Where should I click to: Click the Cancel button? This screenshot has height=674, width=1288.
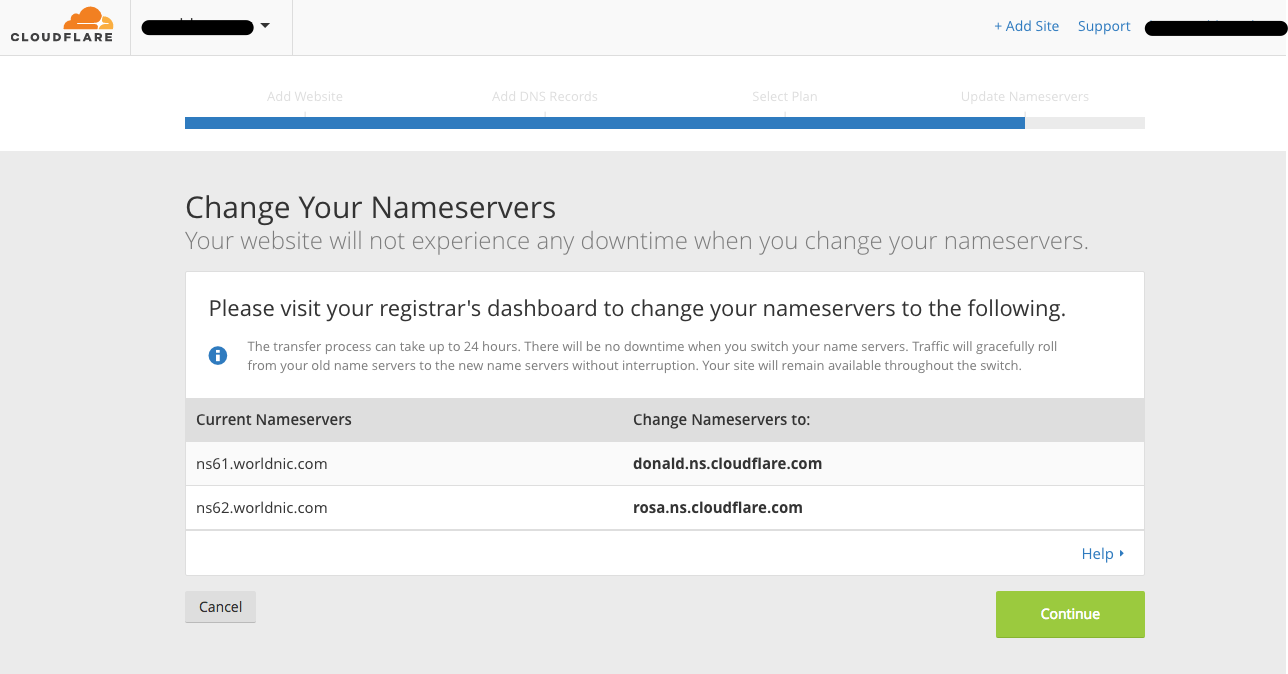(221, 607)
